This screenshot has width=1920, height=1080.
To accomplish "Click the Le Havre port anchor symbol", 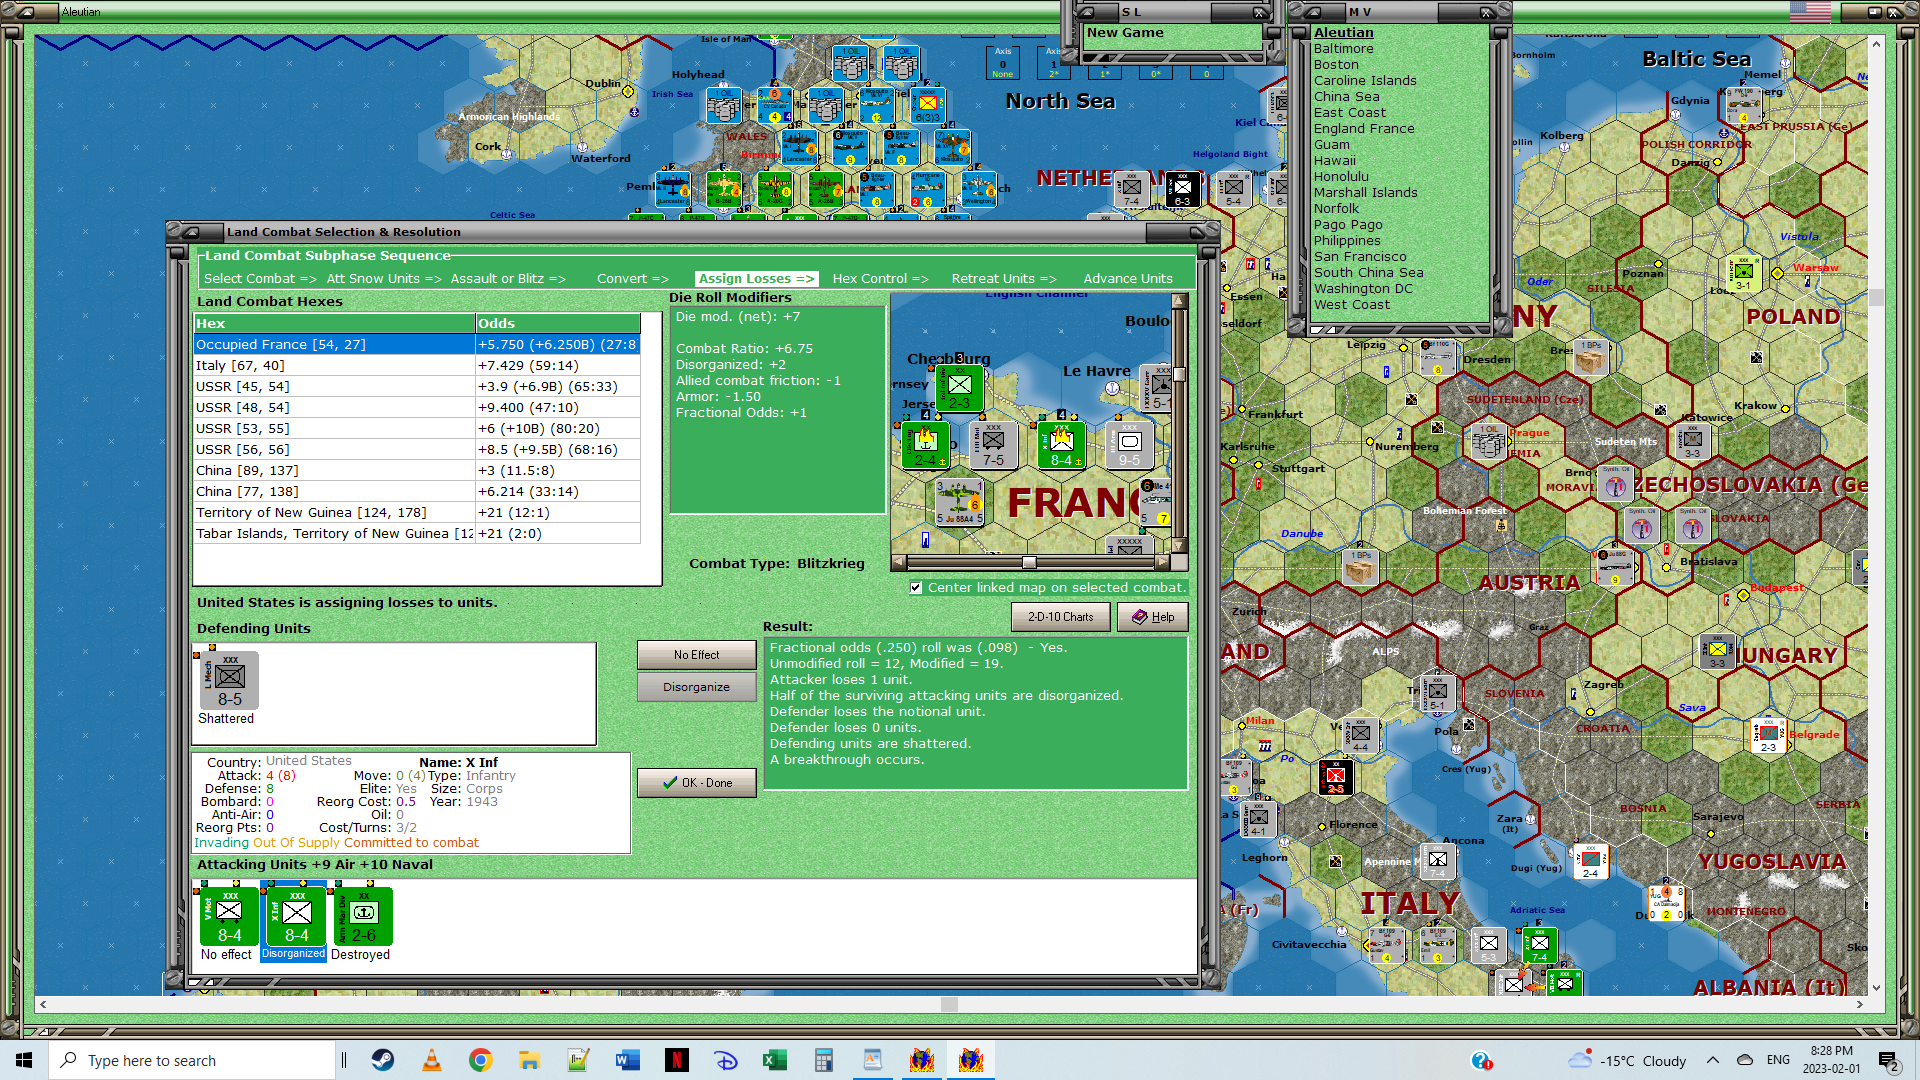I will 1112,388.
